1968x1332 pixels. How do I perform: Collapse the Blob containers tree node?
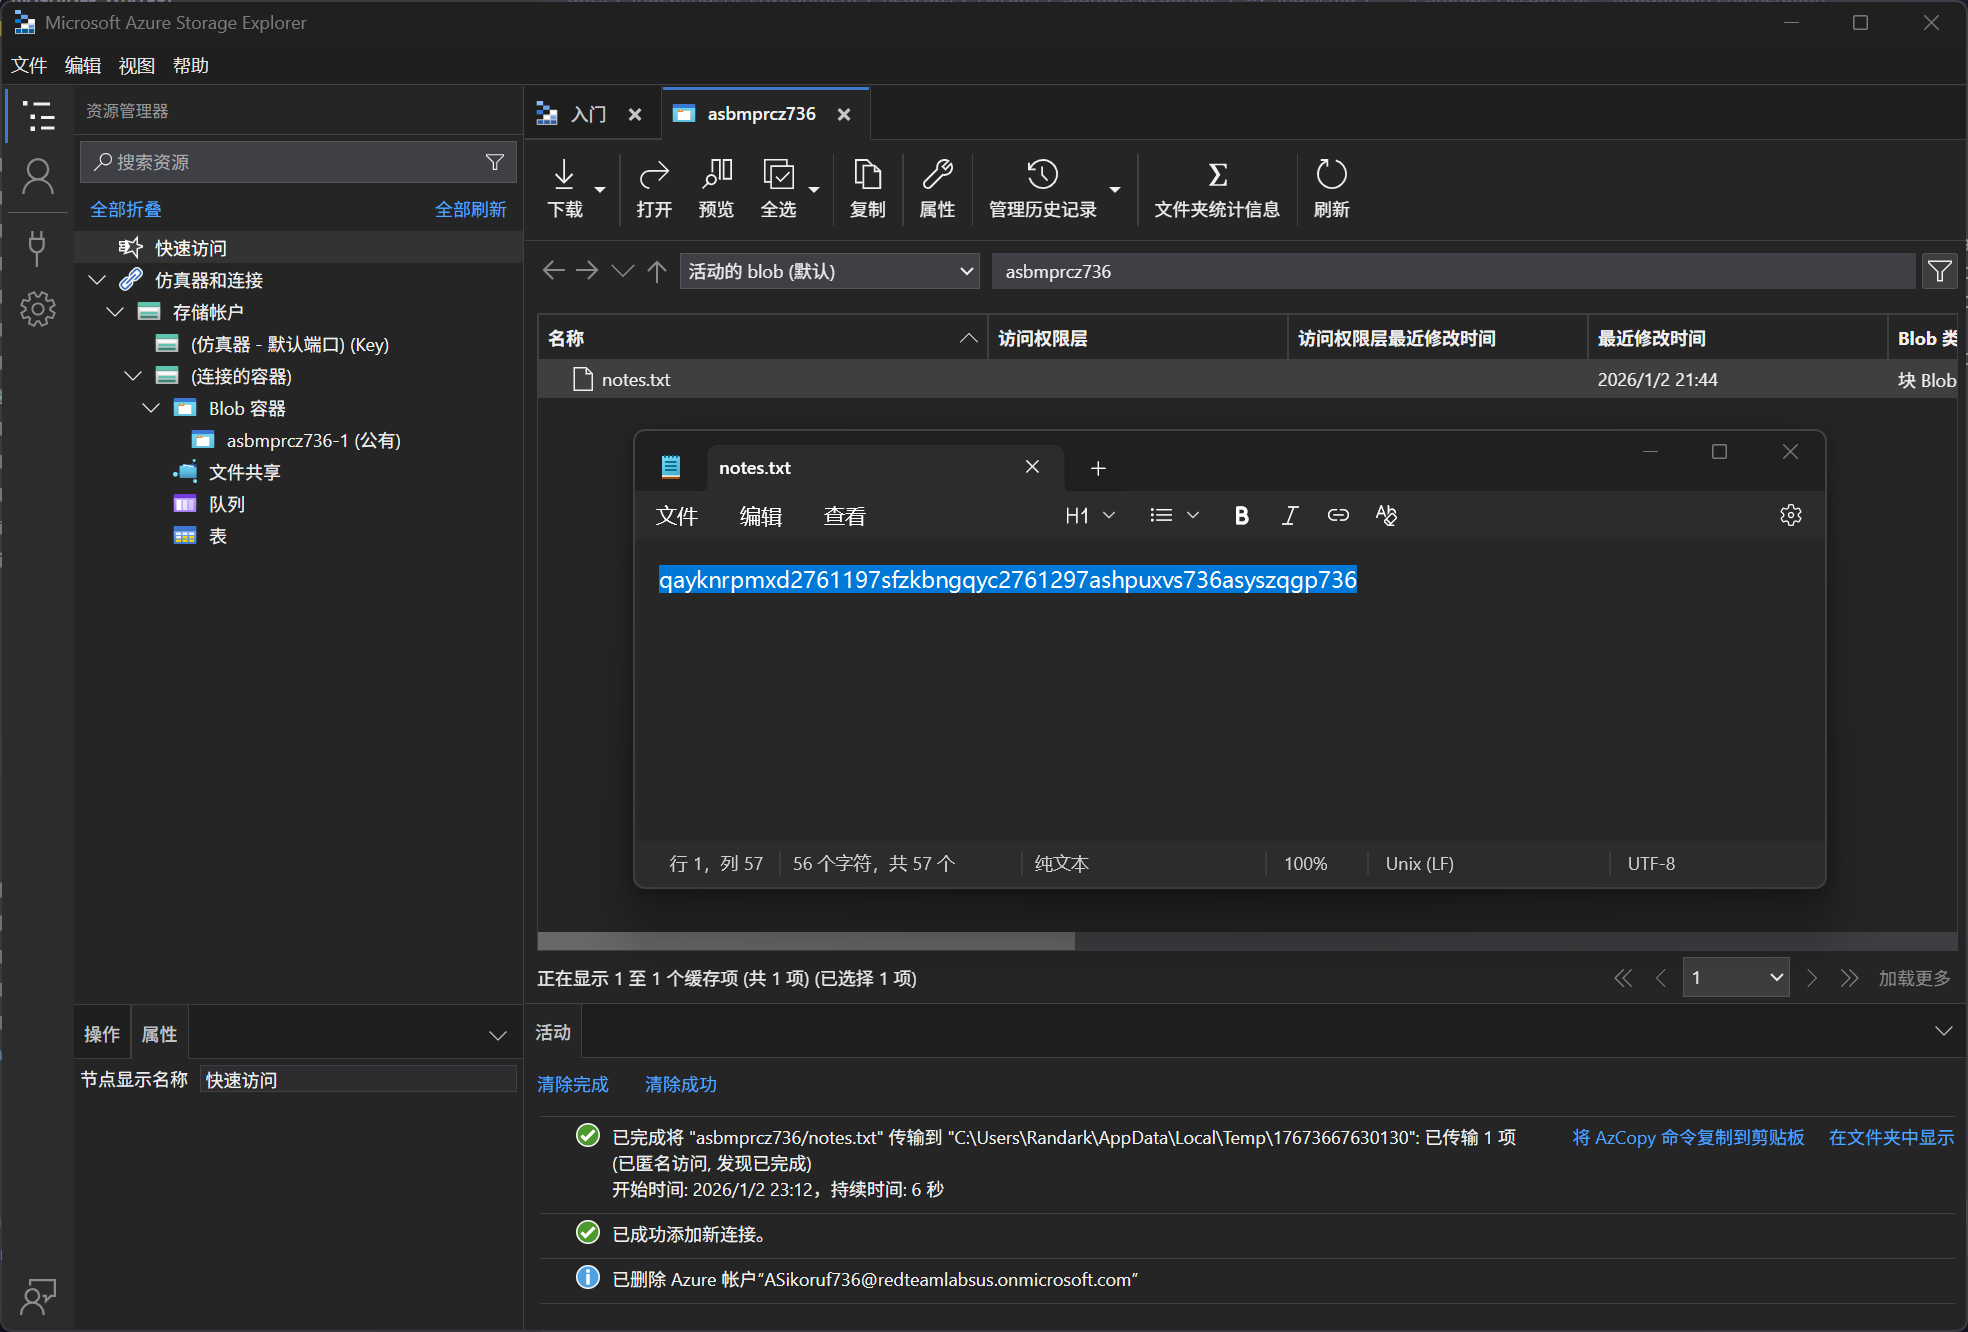[x=151, y=408]
